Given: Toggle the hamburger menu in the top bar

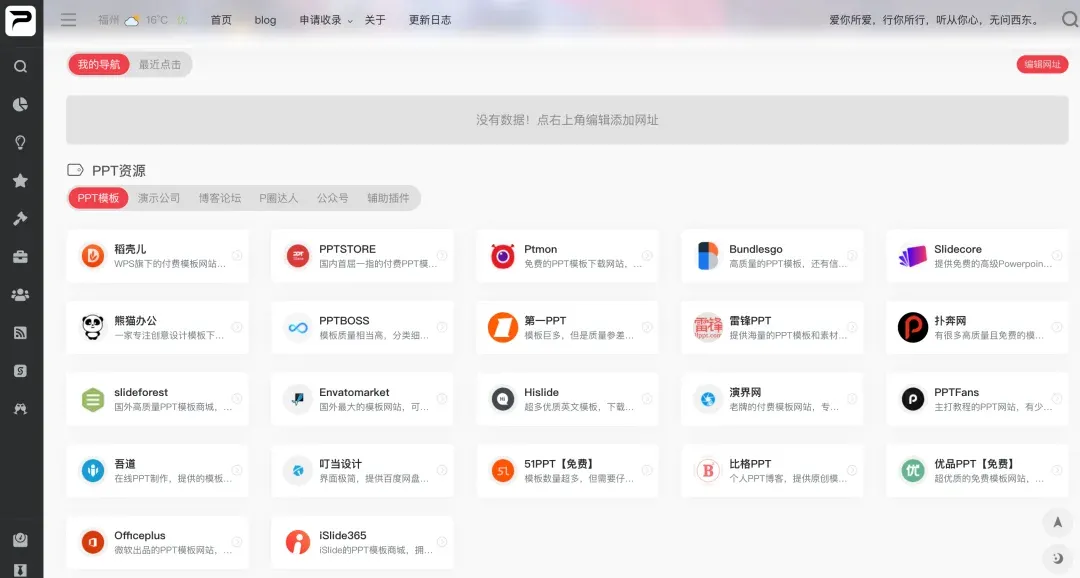Looking at the screenshot, I should tap(68, 20).
